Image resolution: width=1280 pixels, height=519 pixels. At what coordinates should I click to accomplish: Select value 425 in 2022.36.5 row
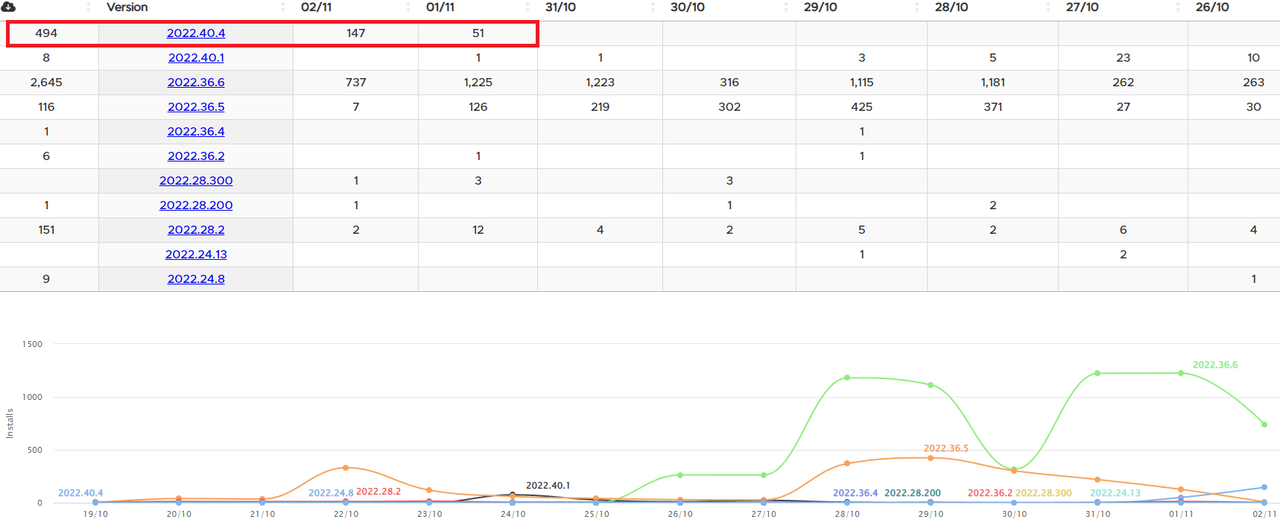861,107
